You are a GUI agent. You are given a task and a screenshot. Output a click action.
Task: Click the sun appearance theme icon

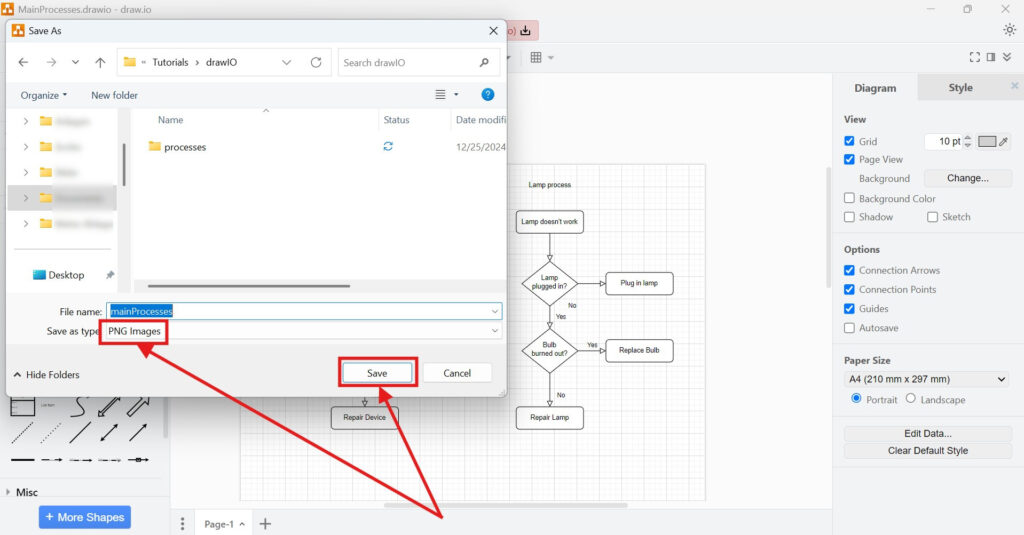click(1009, 30)
